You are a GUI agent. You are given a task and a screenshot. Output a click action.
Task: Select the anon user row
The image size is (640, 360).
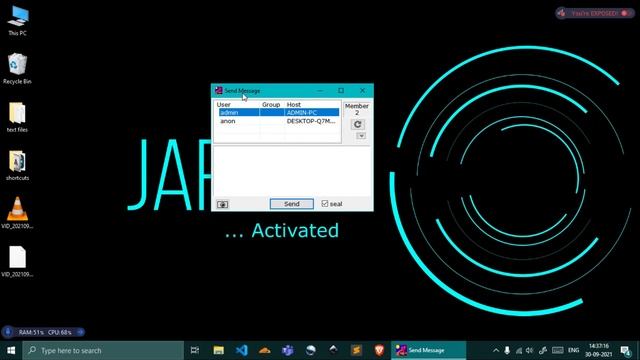(x=279, y=121)
